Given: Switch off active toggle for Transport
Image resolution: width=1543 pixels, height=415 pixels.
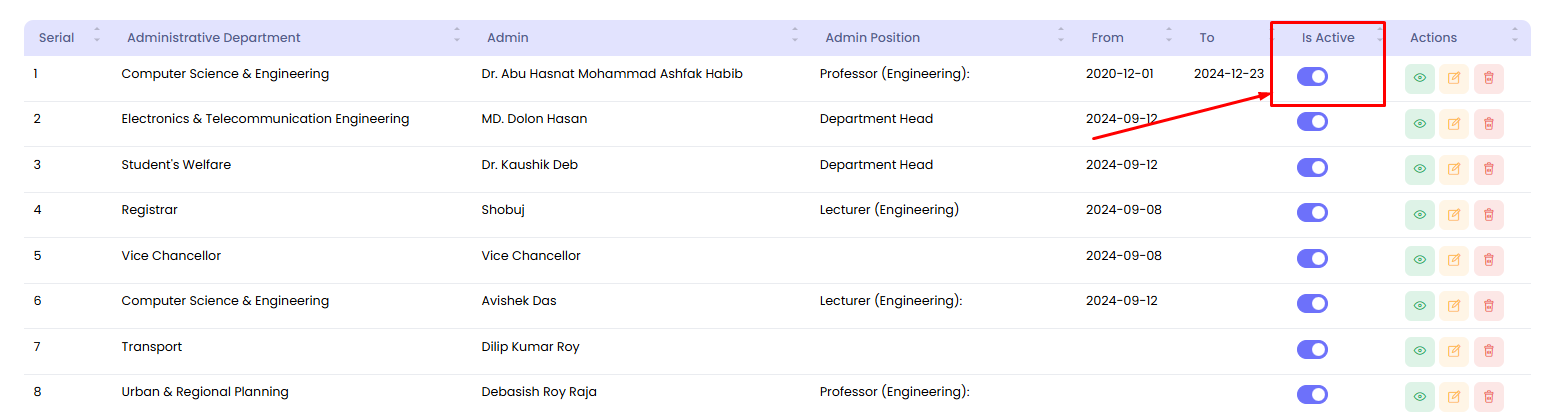Looking at the screenshot, I should pyautogui.click(x=1312, y=349).
